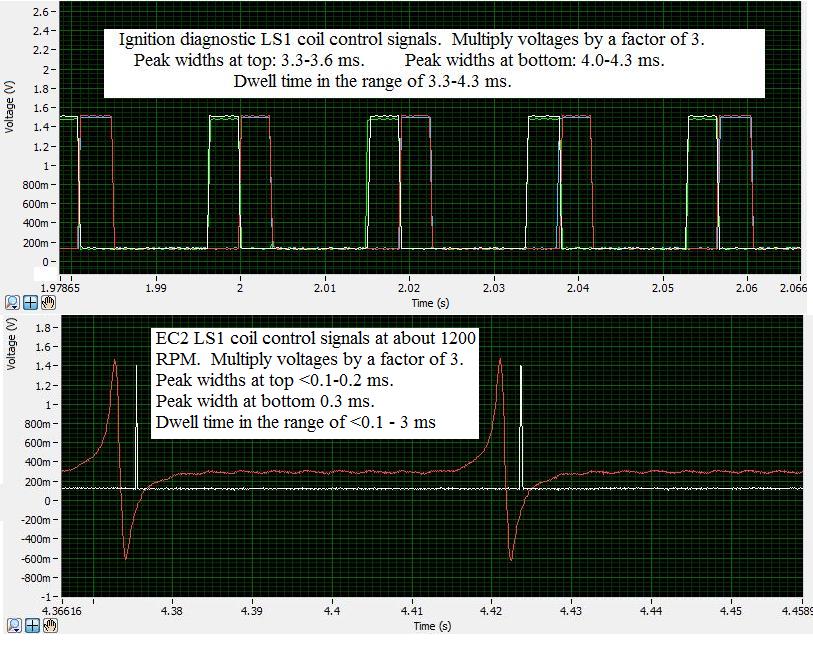Select the Ignition diagnostic LS1 annotation text box

(x=434, y=61)
